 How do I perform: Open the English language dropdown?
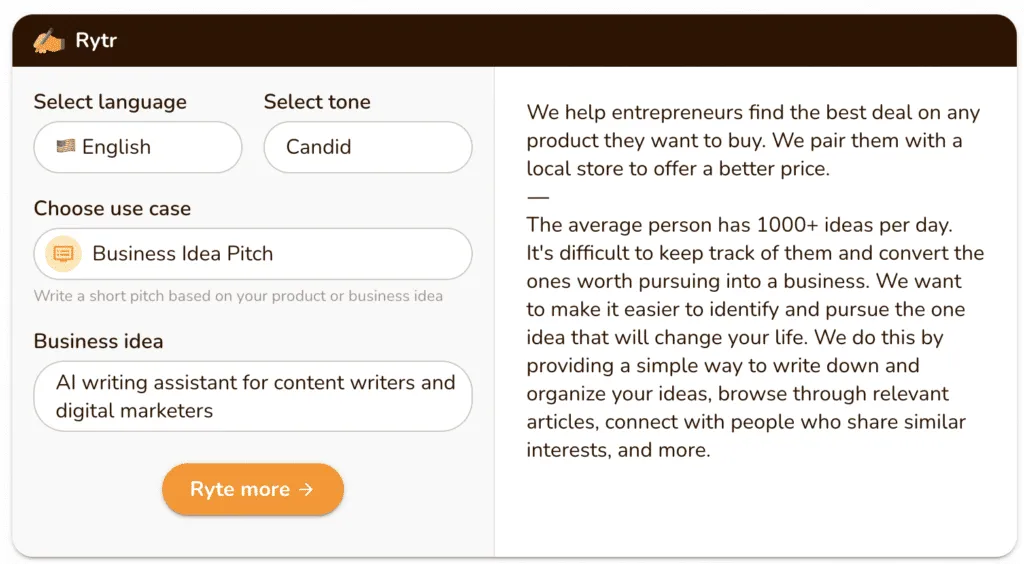pos(138,147)
